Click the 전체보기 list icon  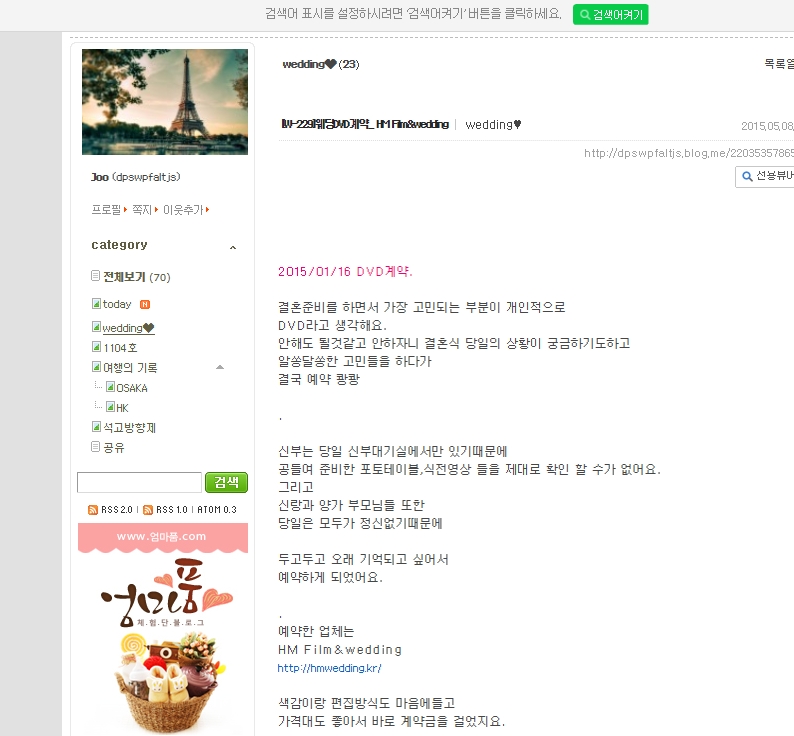click(x=95, y=276)
